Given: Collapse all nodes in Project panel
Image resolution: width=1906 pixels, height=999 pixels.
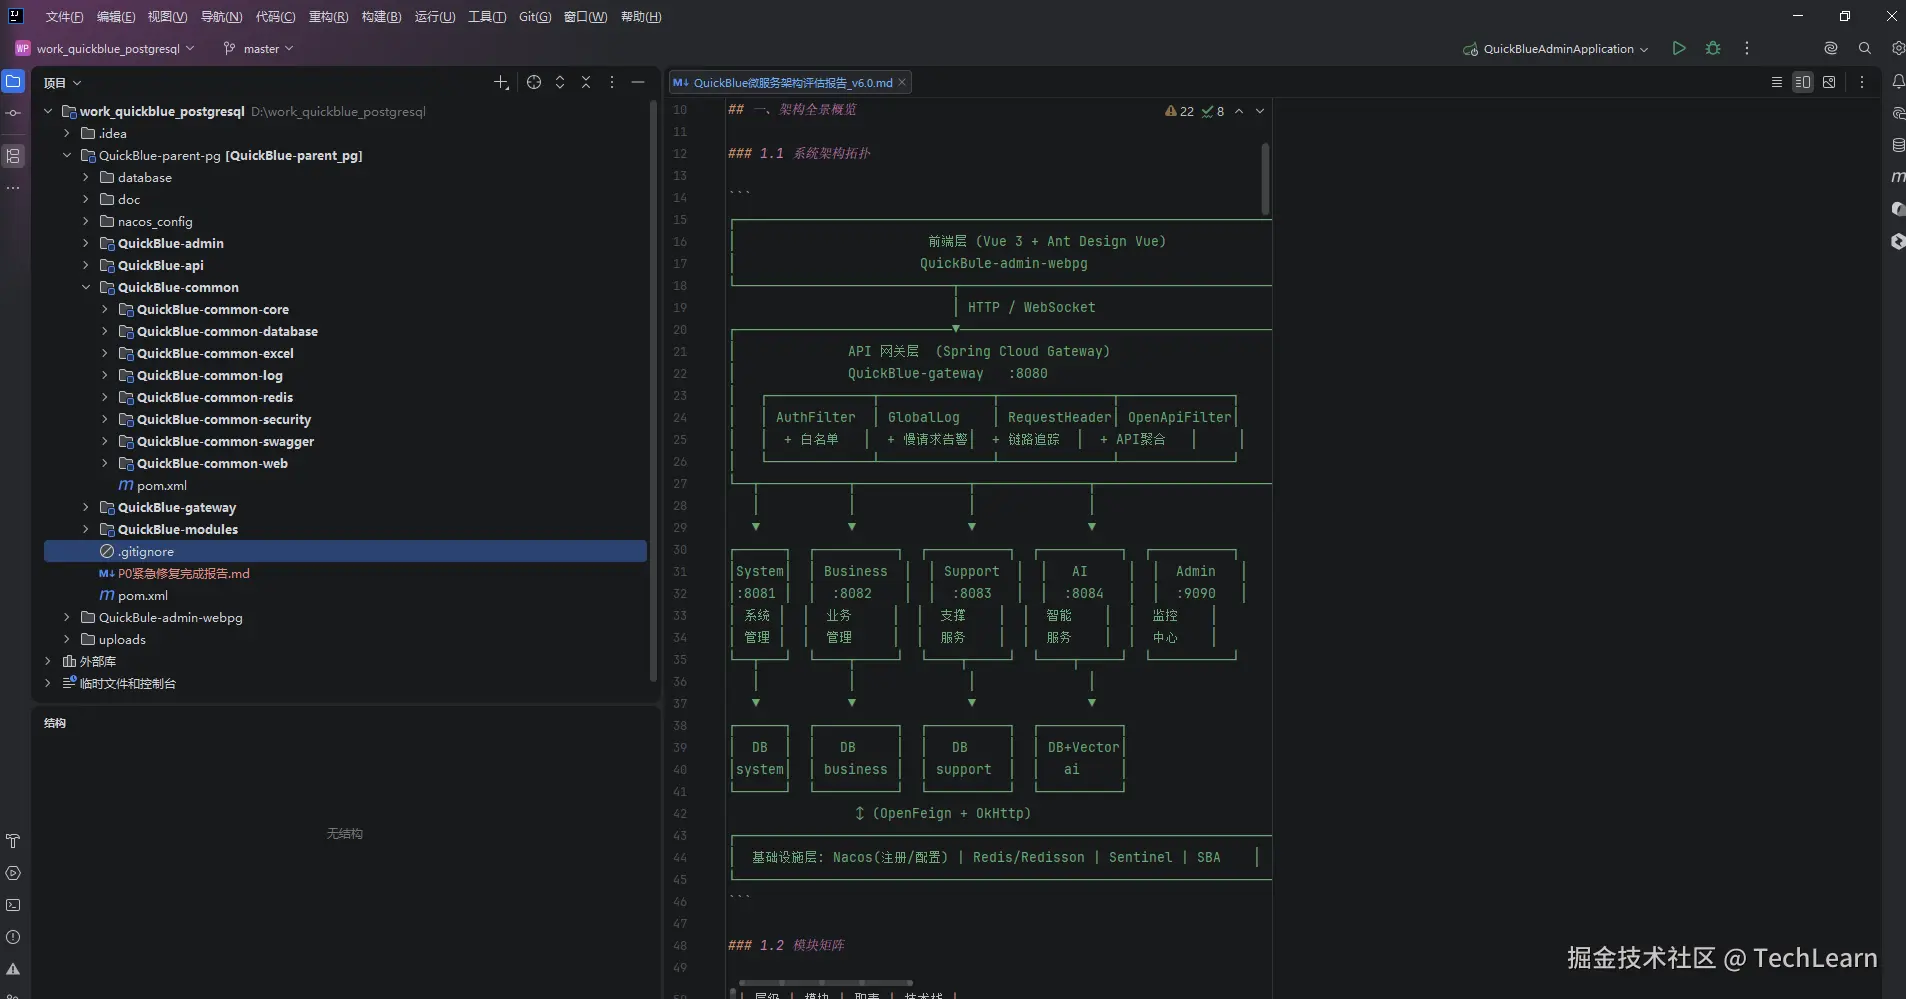Looking at the screenshot, I should (586, 82).
